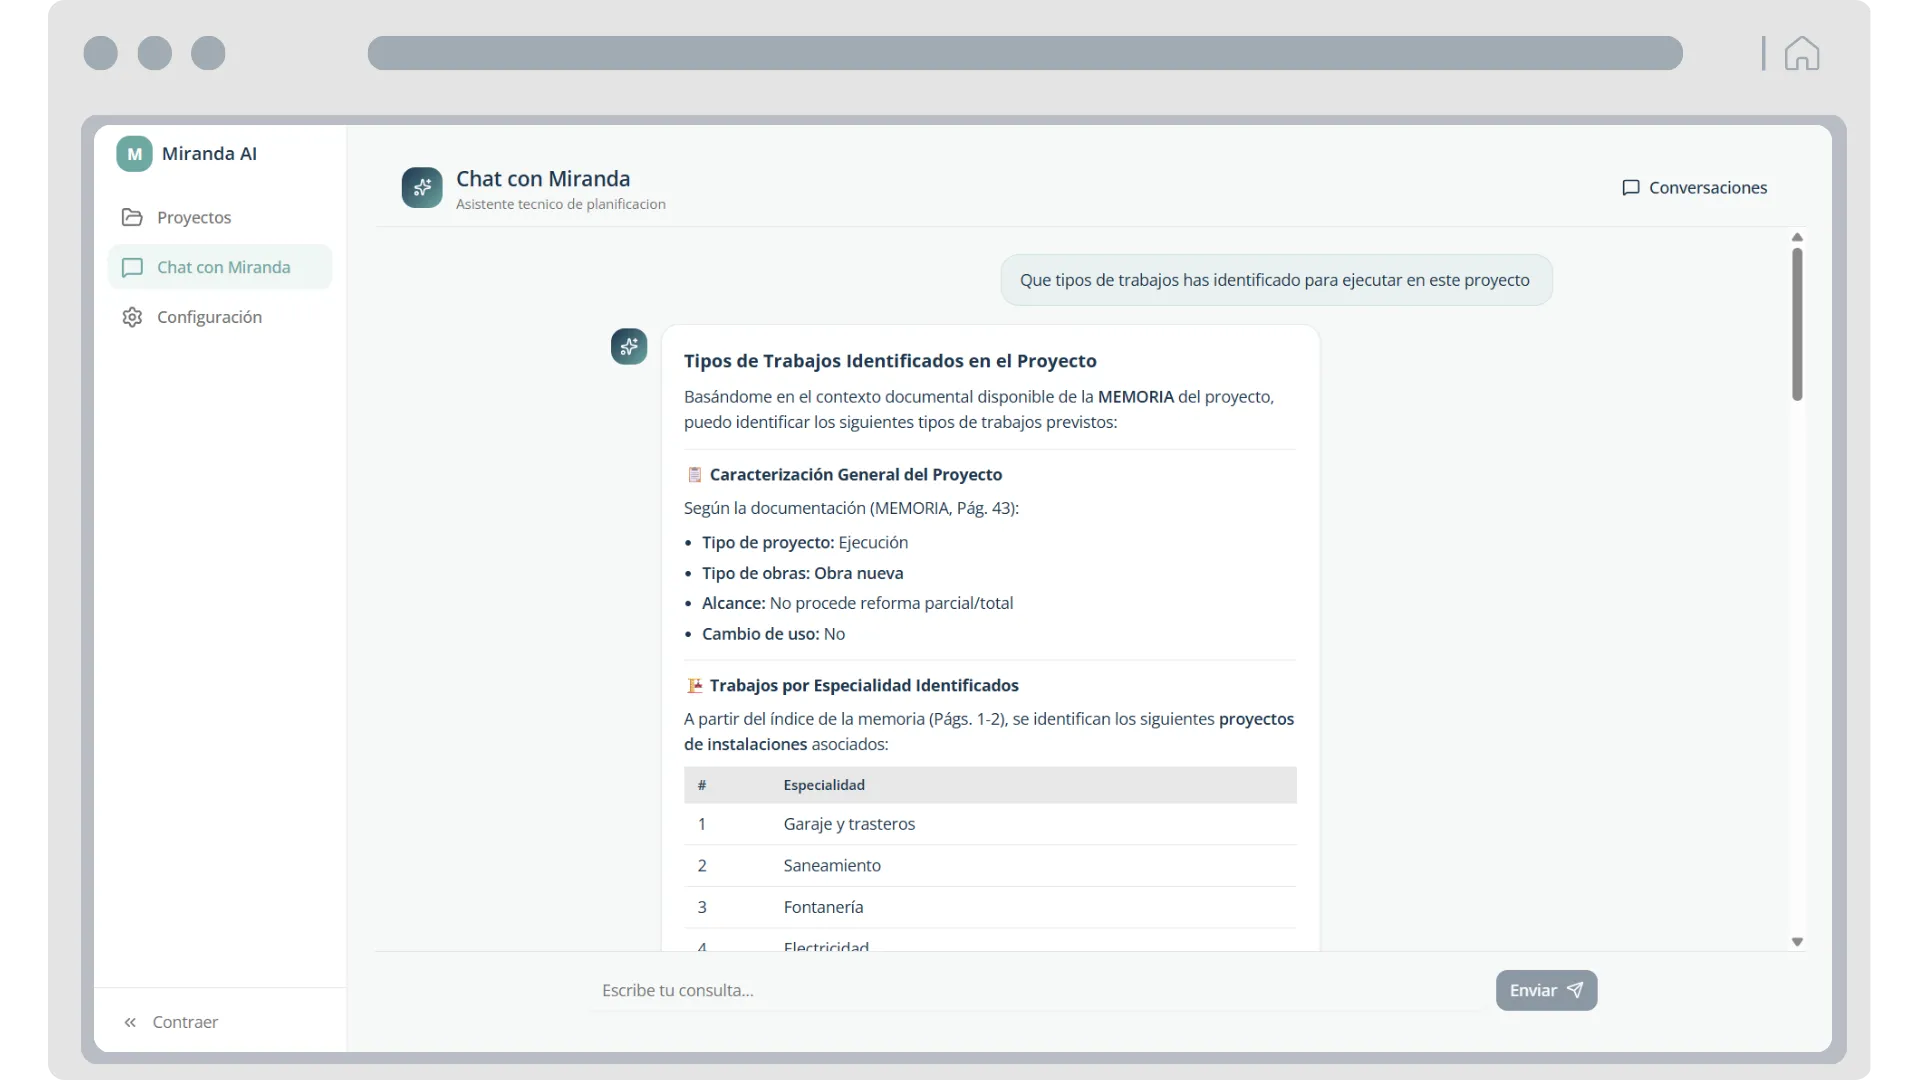Click the browser address bar

pos(1025,53)
